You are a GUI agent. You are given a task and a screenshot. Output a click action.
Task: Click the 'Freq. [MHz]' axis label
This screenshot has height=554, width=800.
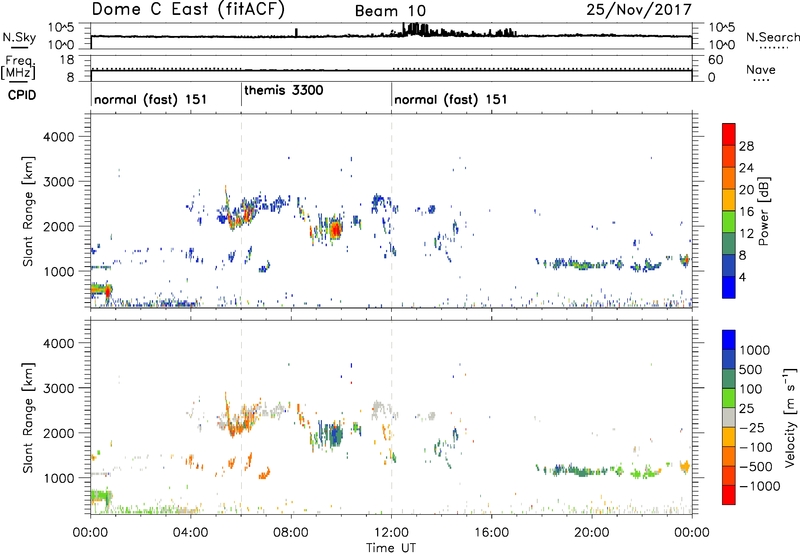tap(18, 68)
